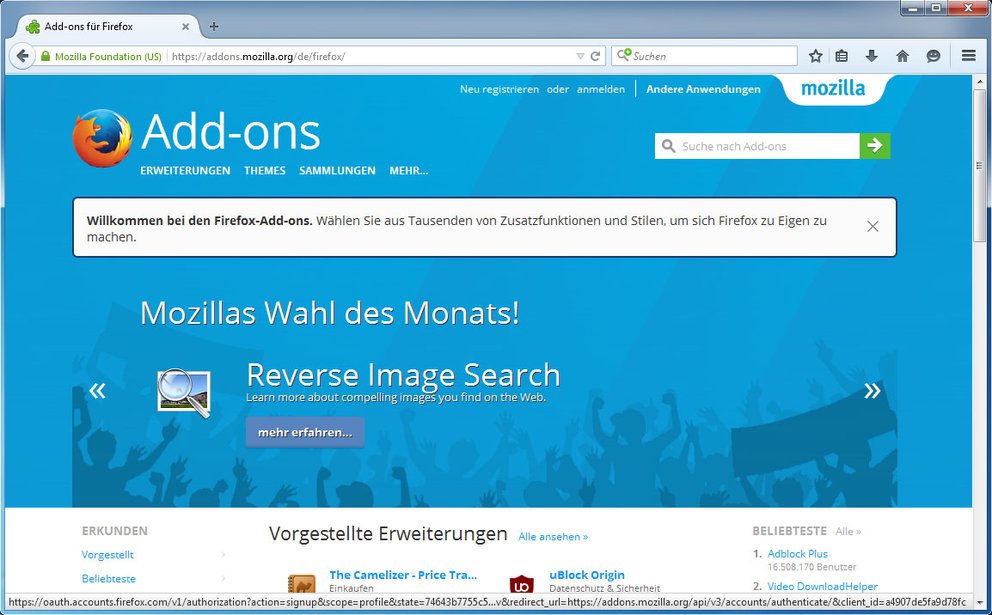Show bookmarks list icon in toolbar
The height and width of the screenshot is (615, 992).
click(841, 56)
